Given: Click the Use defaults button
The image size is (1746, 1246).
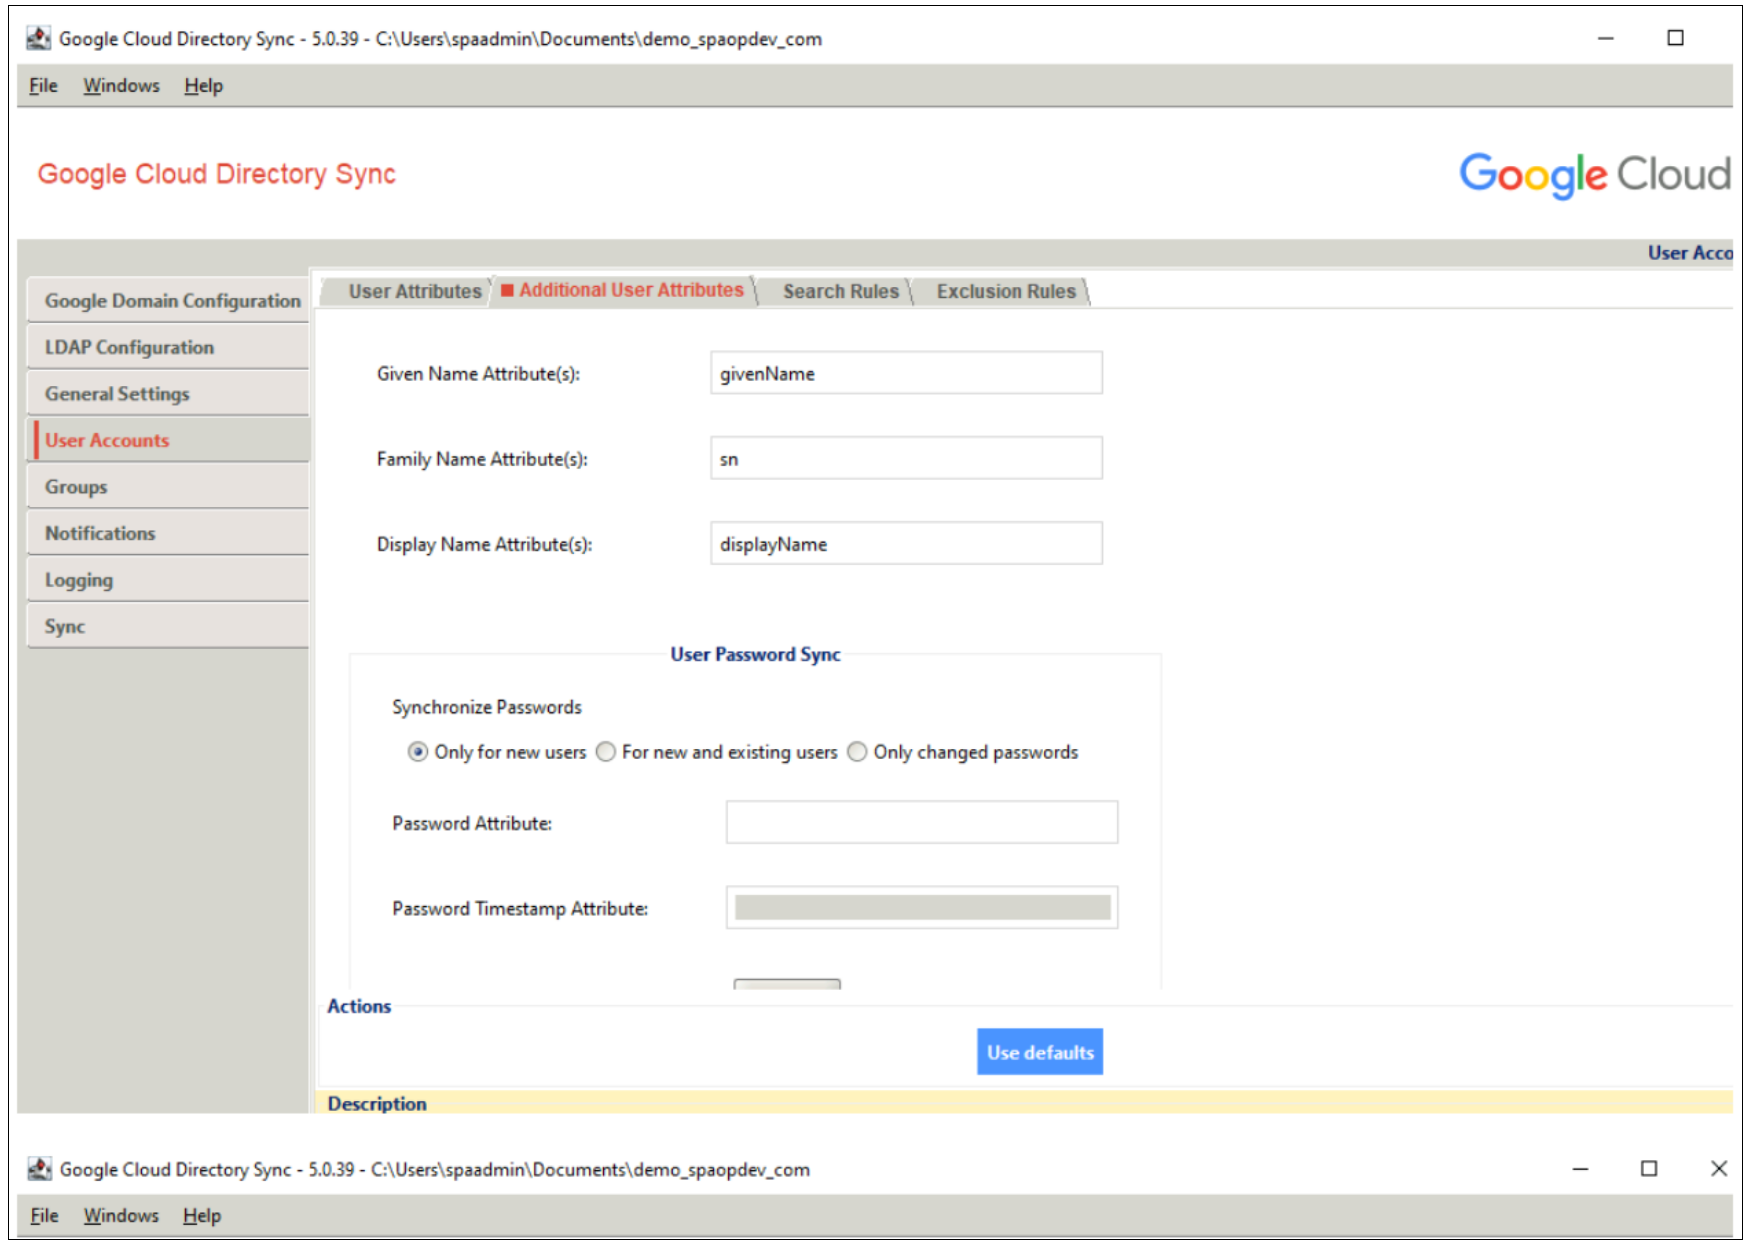Looking at the screenshot, I should pos(1039,1052).
